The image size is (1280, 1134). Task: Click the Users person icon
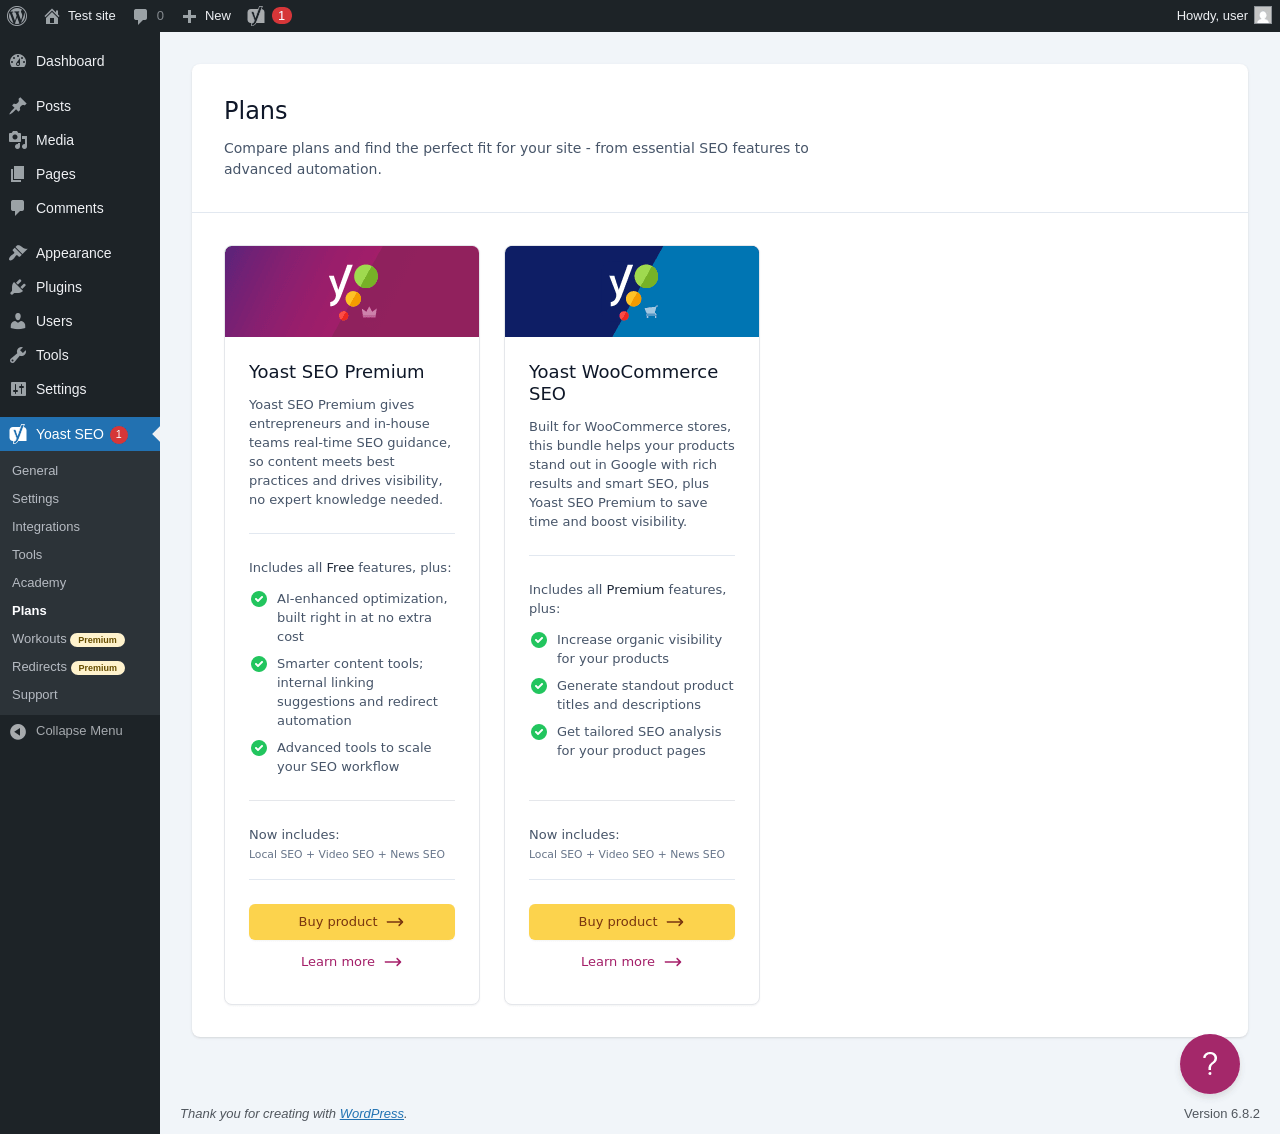click(x=18, y=321)
